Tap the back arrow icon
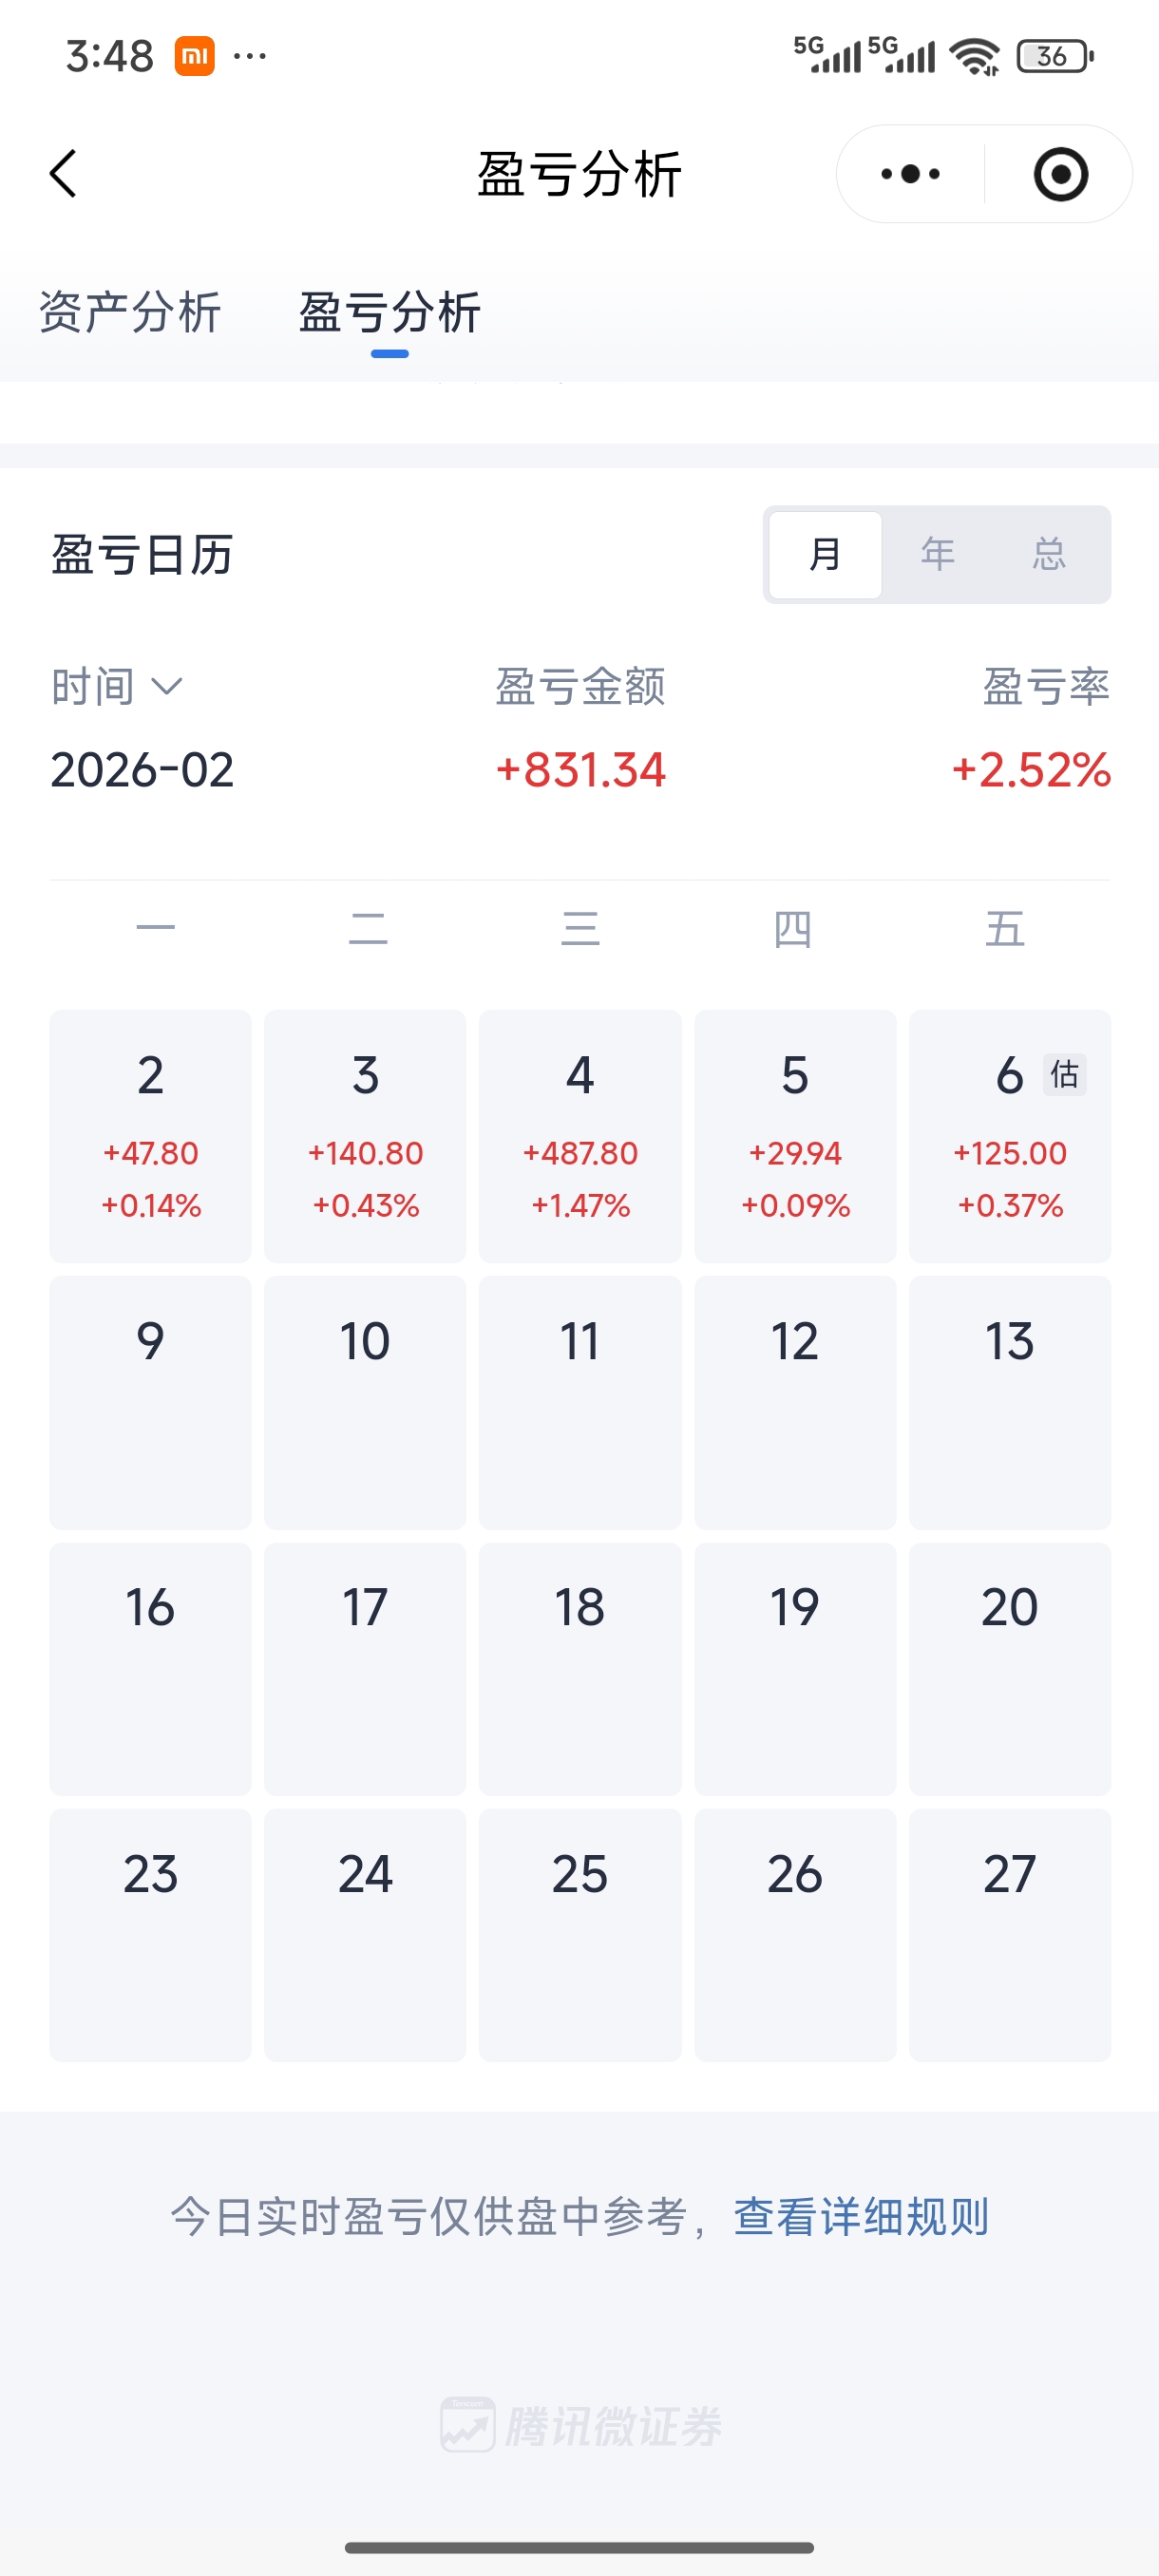 (63, 174)
